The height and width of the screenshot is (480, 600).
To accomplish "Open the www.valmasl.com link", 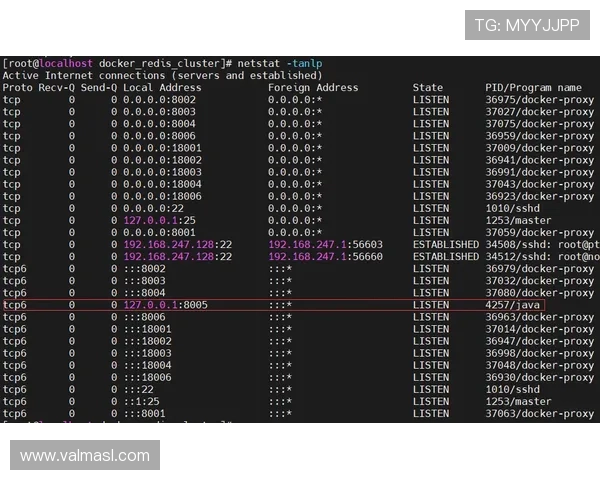I will coord(85,456).
